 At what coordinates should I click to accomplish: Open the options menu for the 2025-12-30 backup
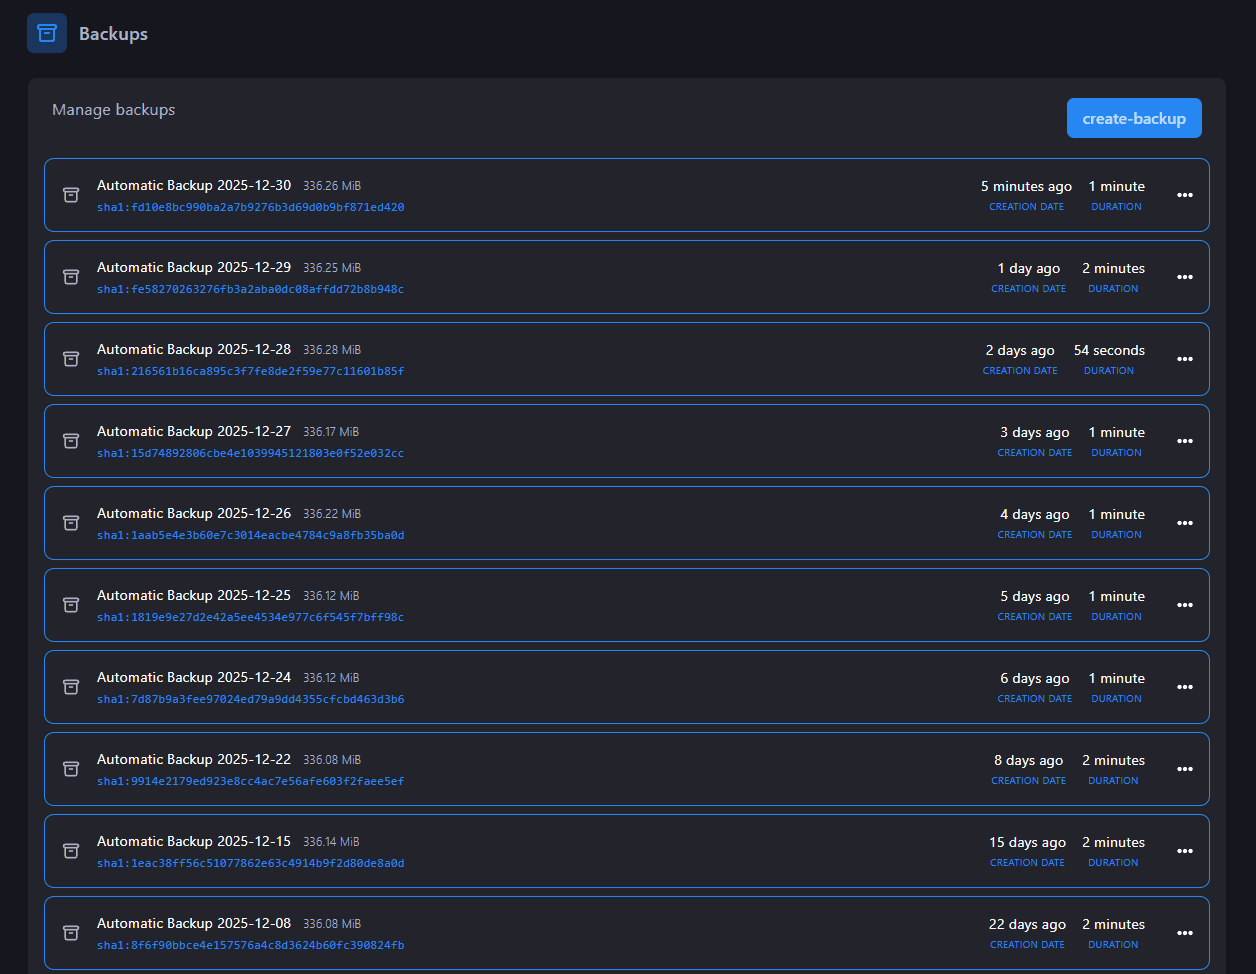1185,195
